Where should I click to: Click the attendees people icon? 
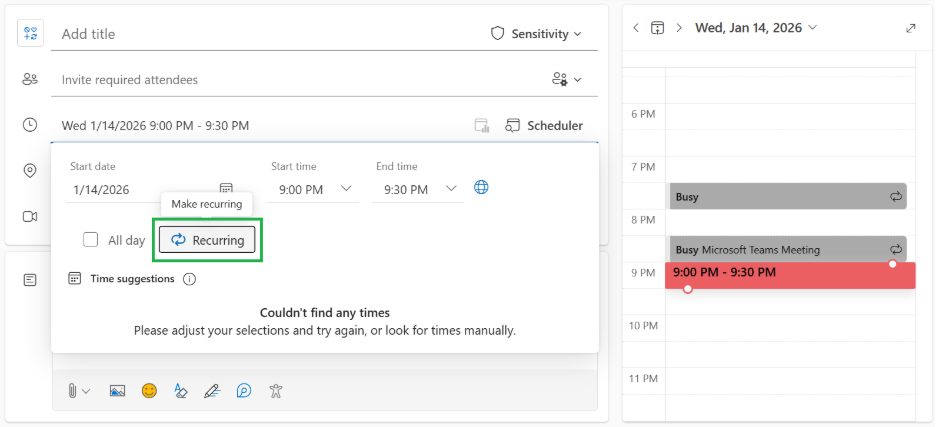click(30, 79)
